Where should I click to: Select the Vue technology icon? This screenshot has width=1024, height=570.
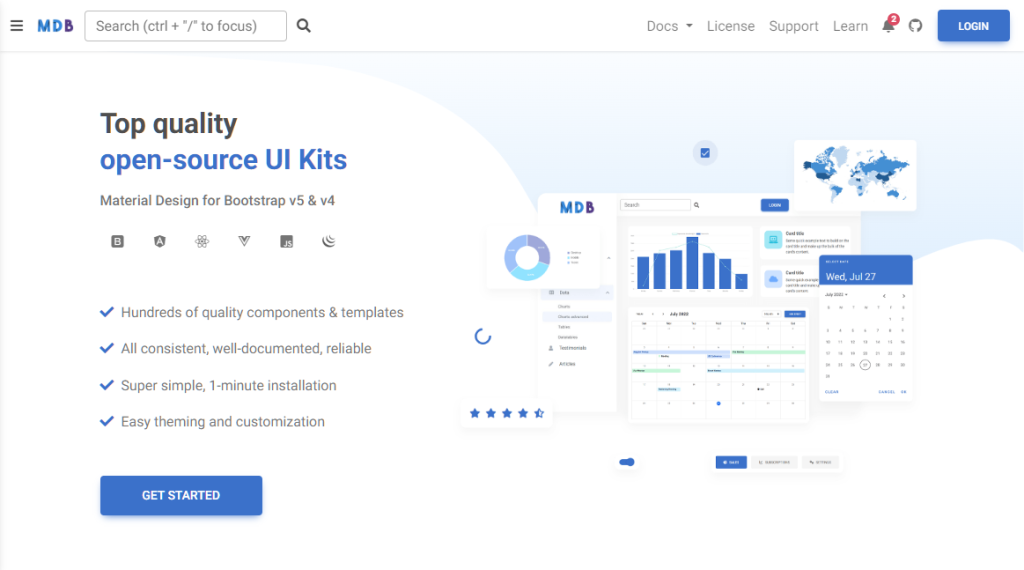pos(244,242)
